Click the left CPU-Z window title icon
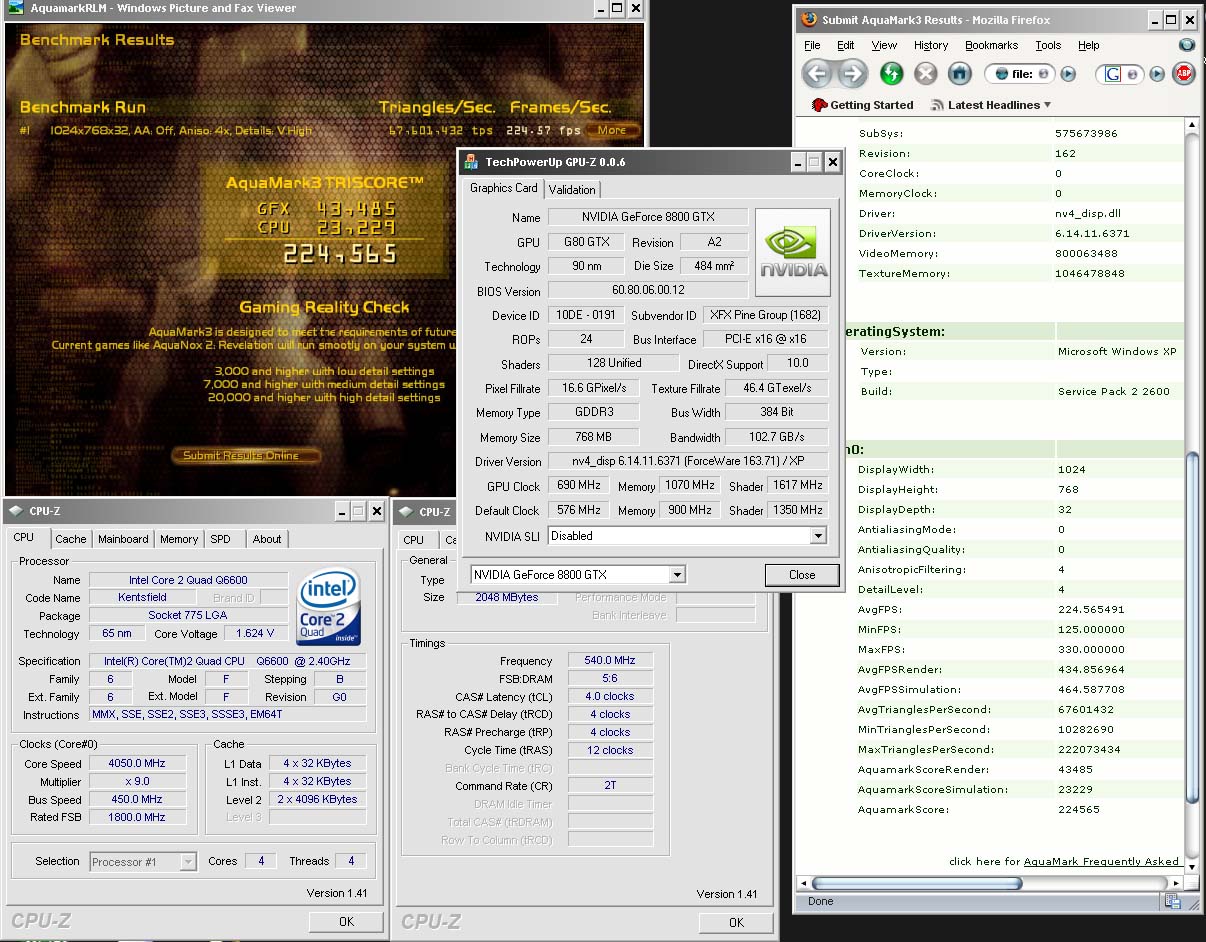The image size is (1206, 942). (16, 511)
